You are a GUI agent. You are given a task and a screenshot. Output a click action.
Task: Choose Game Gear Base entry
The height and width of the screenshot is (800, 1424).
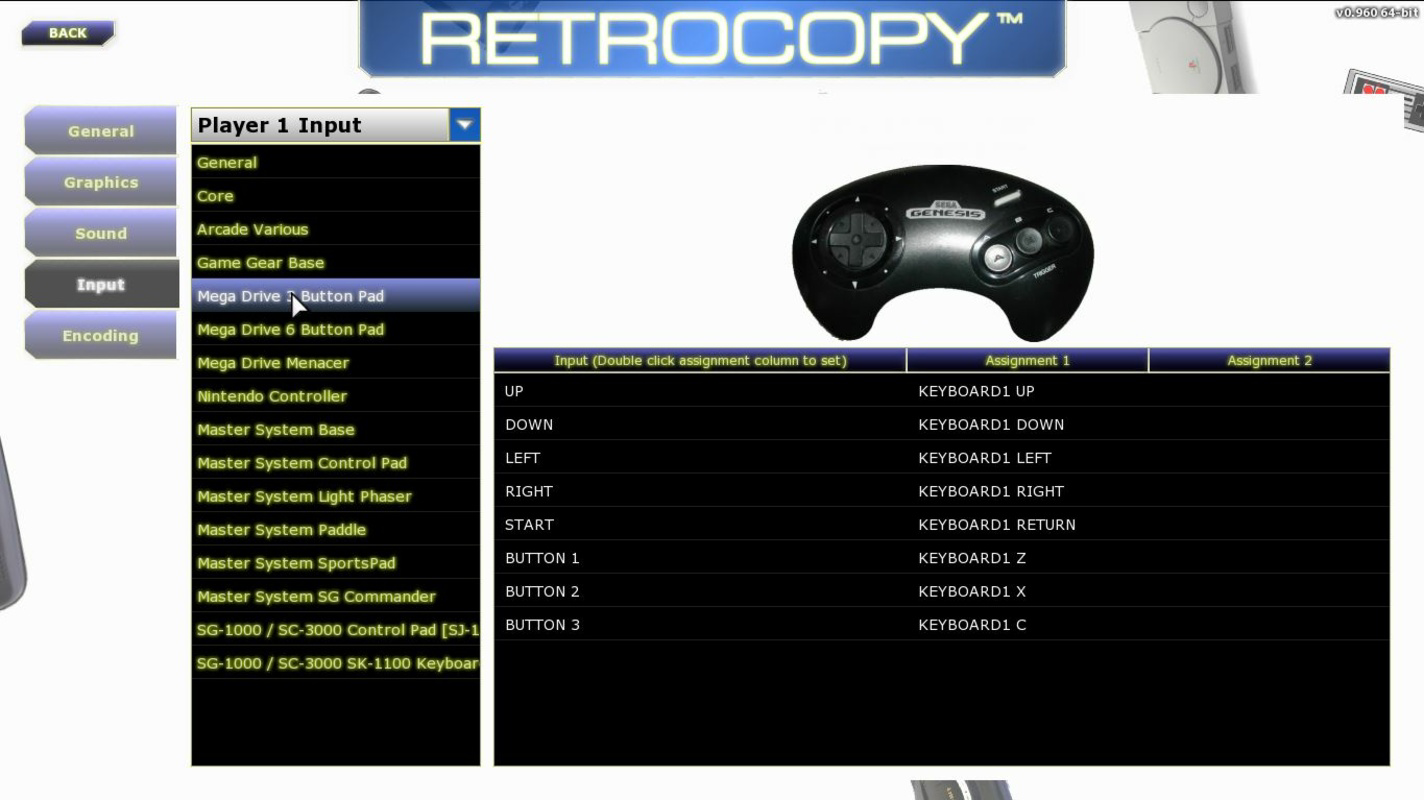335,262
